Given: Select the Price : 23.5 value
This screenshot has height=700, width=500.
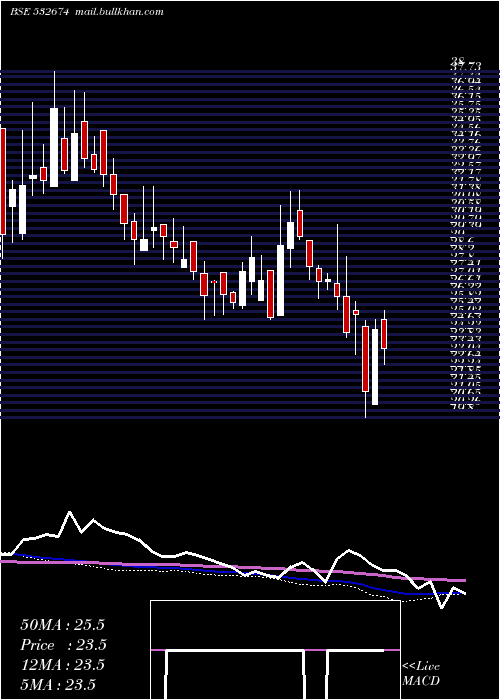Looking at the screenshot, I should pos(64,645).
